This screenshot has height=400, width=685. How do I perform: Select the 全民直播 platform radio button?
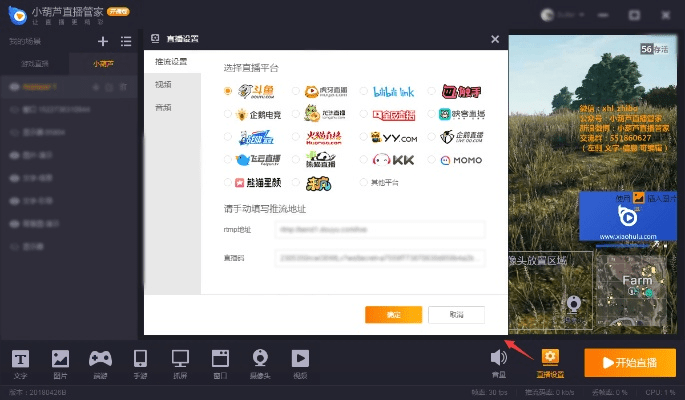363,114
